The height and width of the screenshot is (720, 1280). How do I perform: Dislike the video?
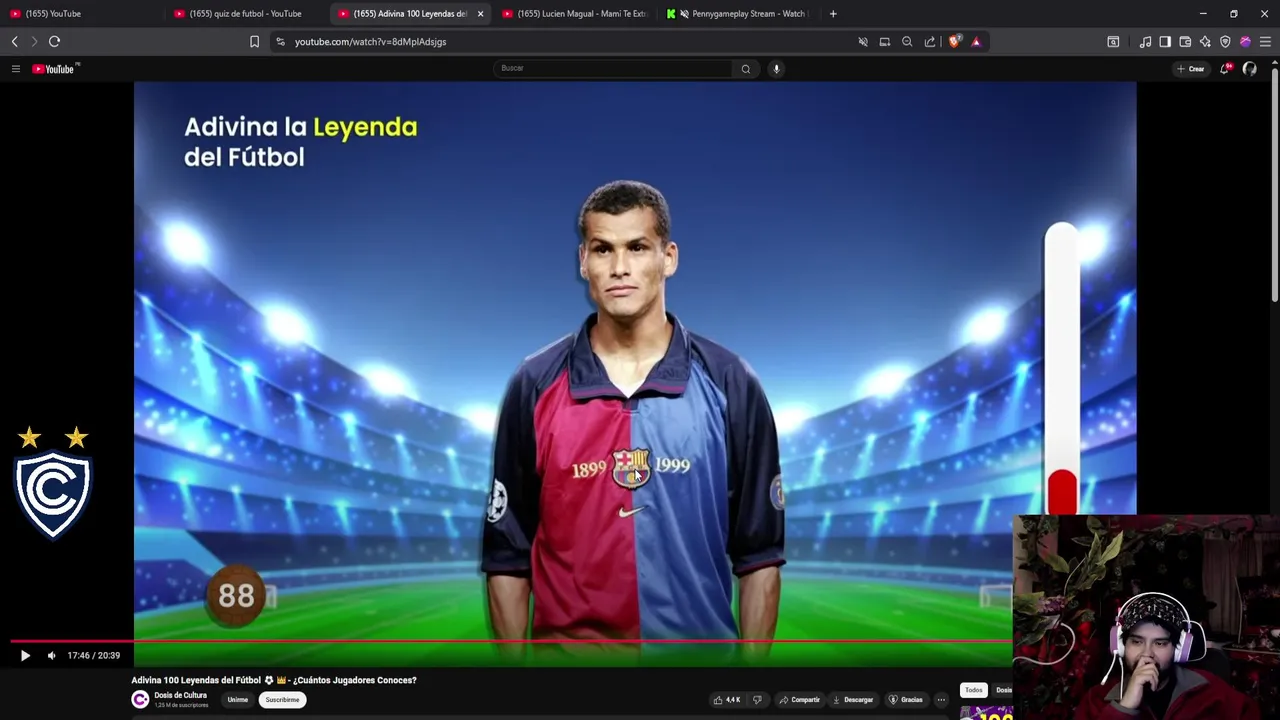(757, 700)
